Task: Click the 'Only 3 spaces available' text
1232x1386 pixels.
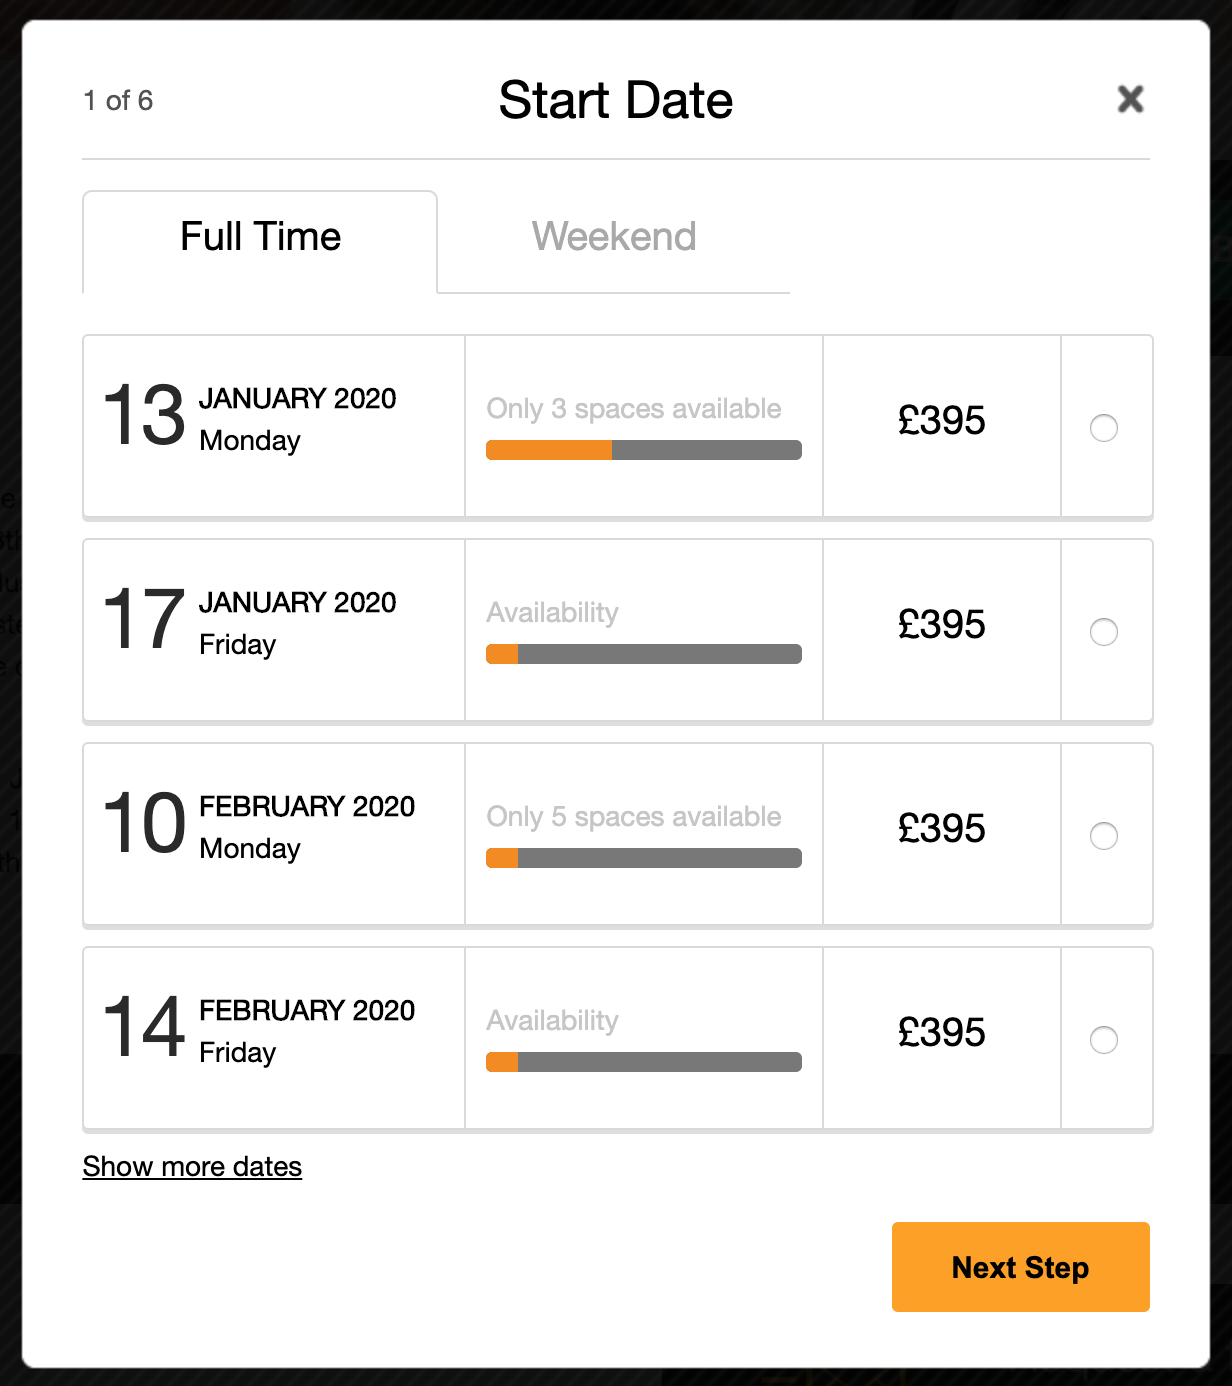Action: (x=633, y=409)
